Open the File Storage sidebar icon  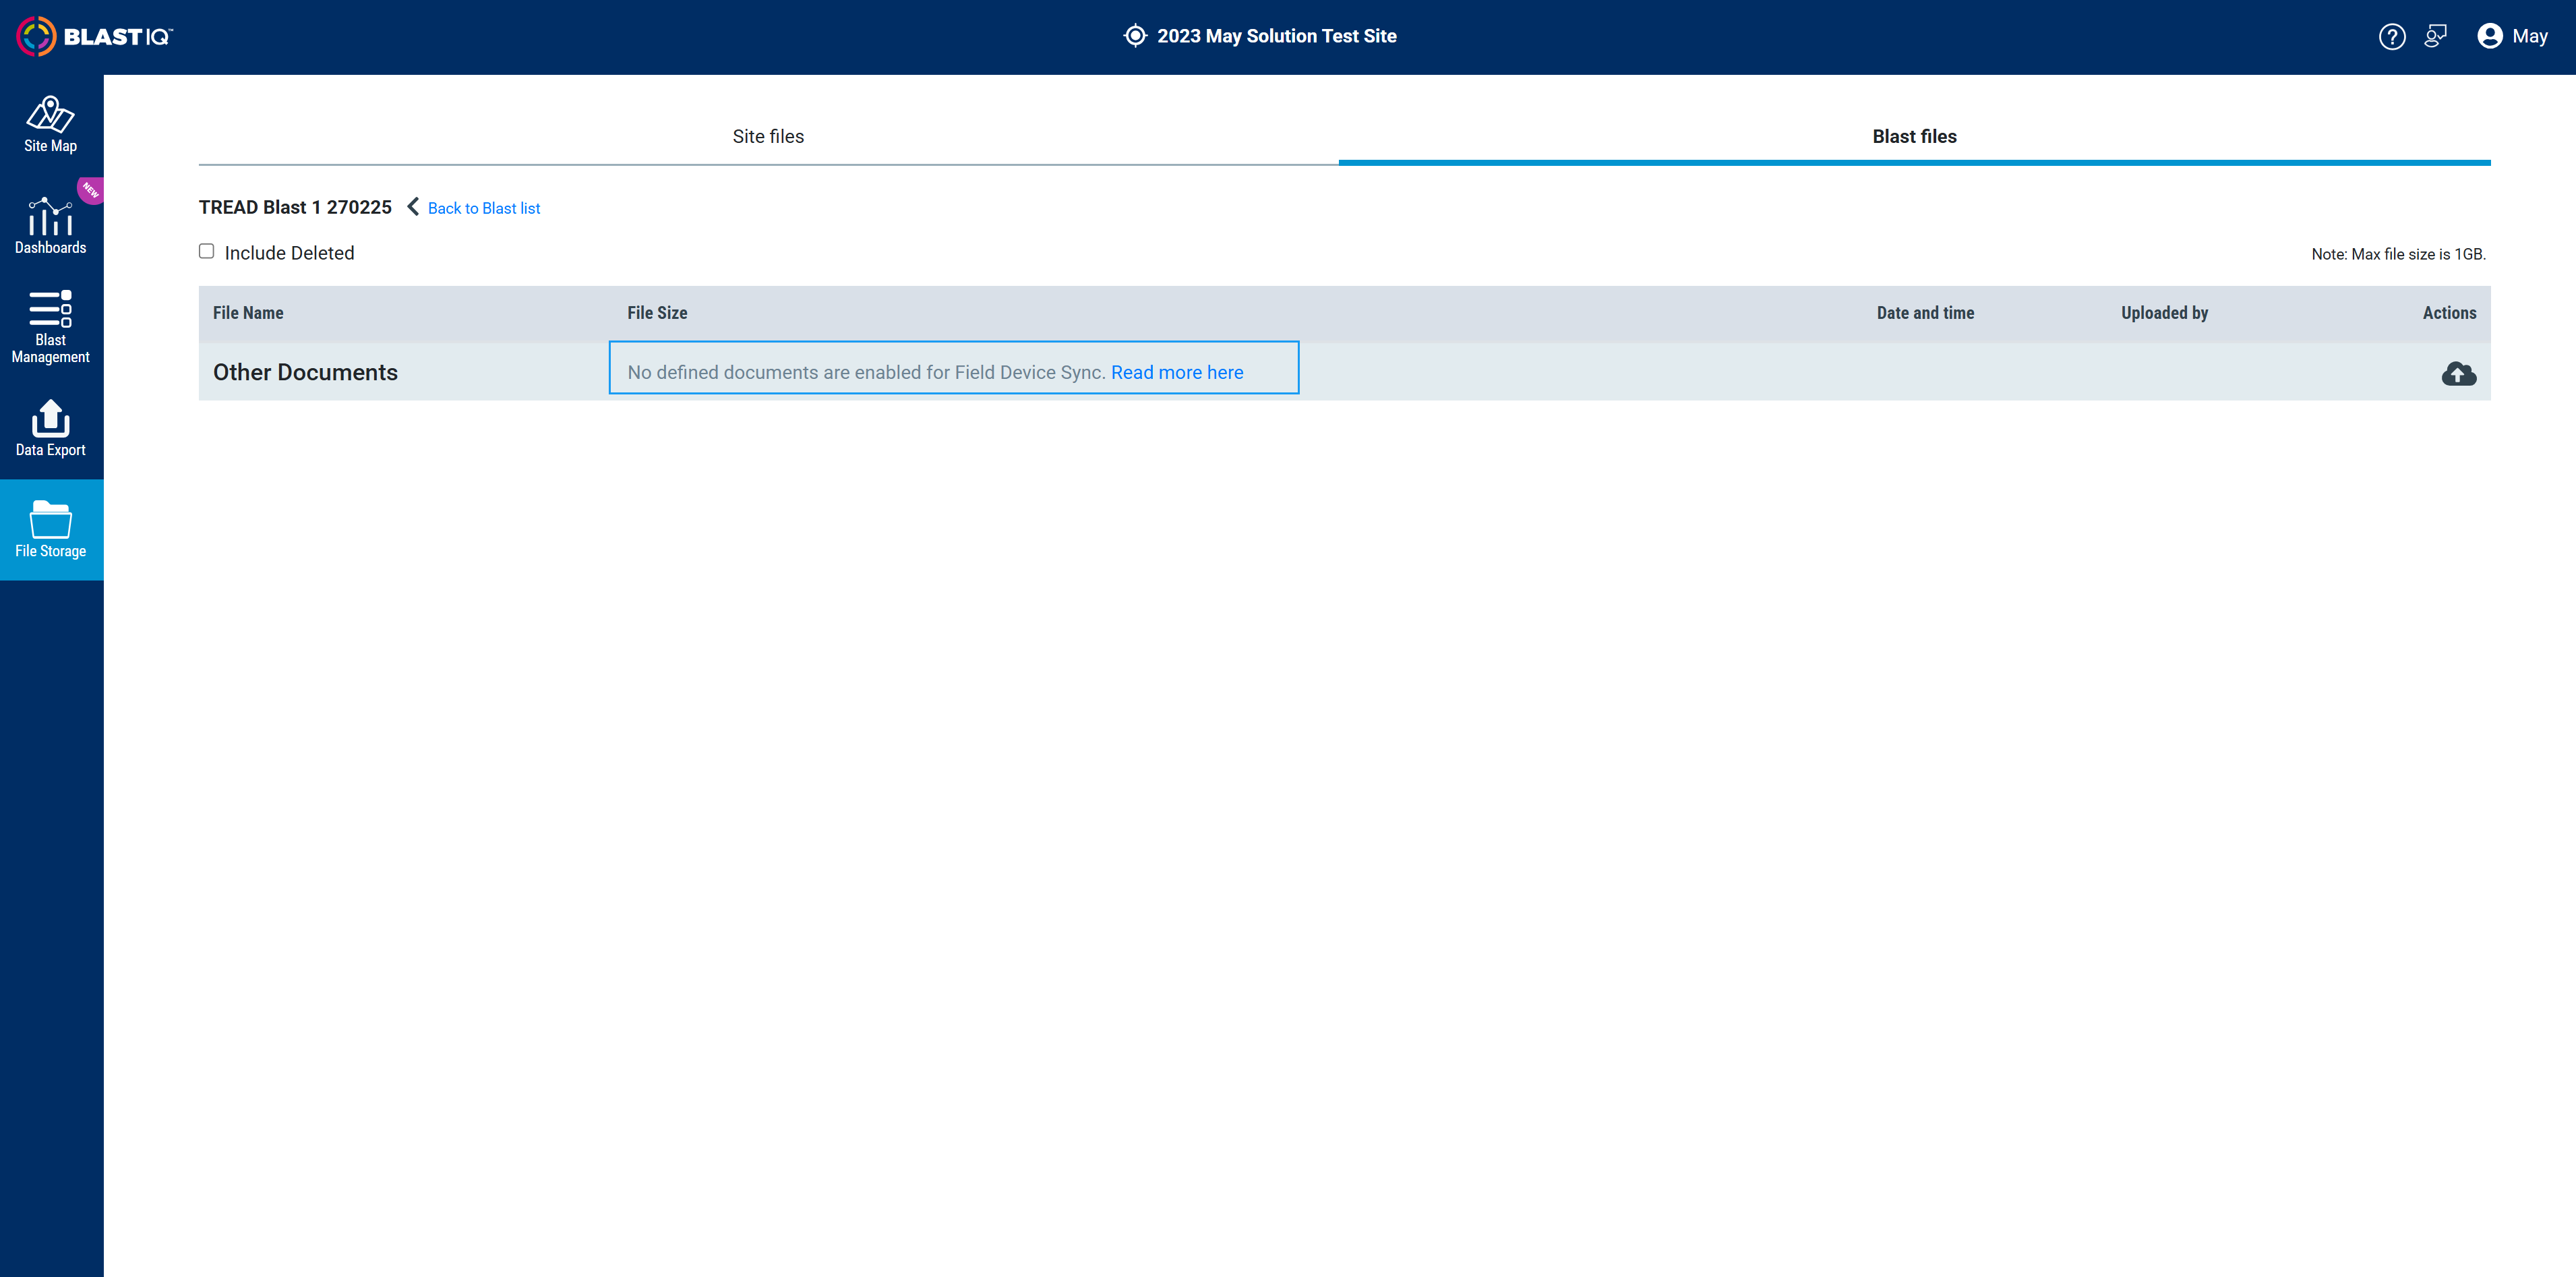click(x=50, y=529)
